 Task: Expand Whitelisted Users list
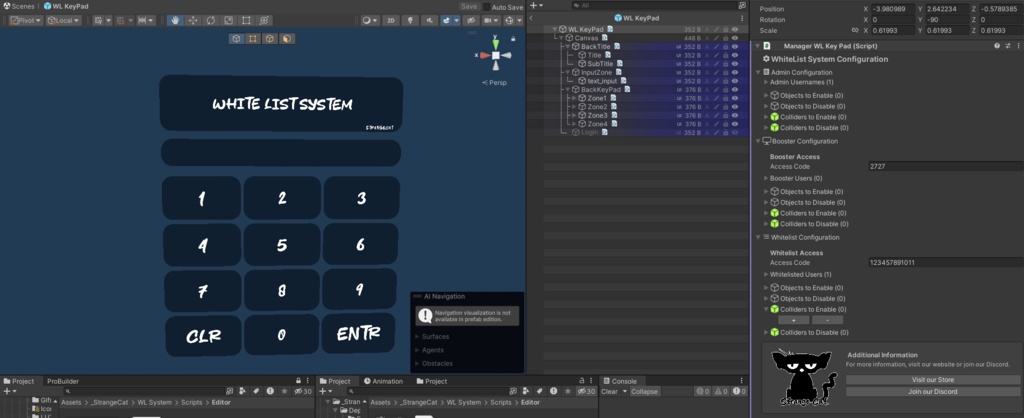coord(766,274)
